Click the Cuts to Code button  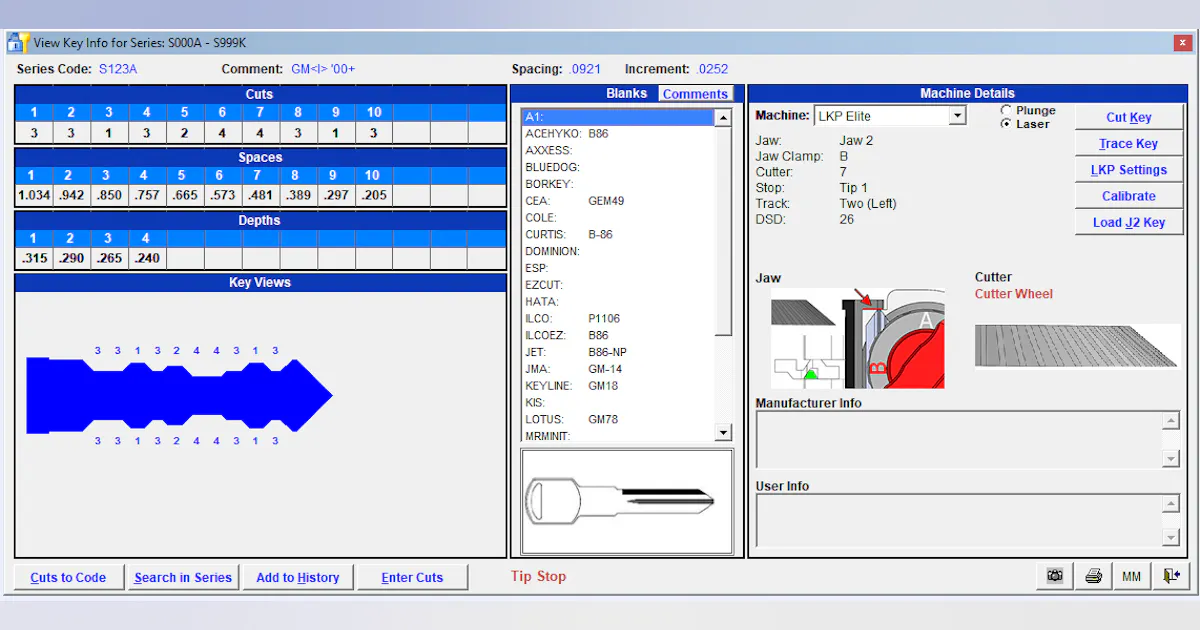68,577
